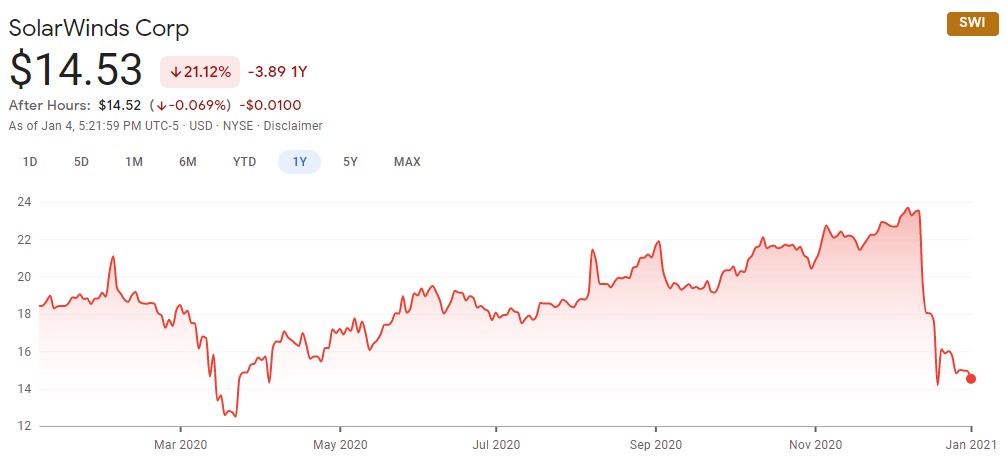Click the $14.53 stock price
The width and height of the screenshot is (1007, 462).
(76, 71)
